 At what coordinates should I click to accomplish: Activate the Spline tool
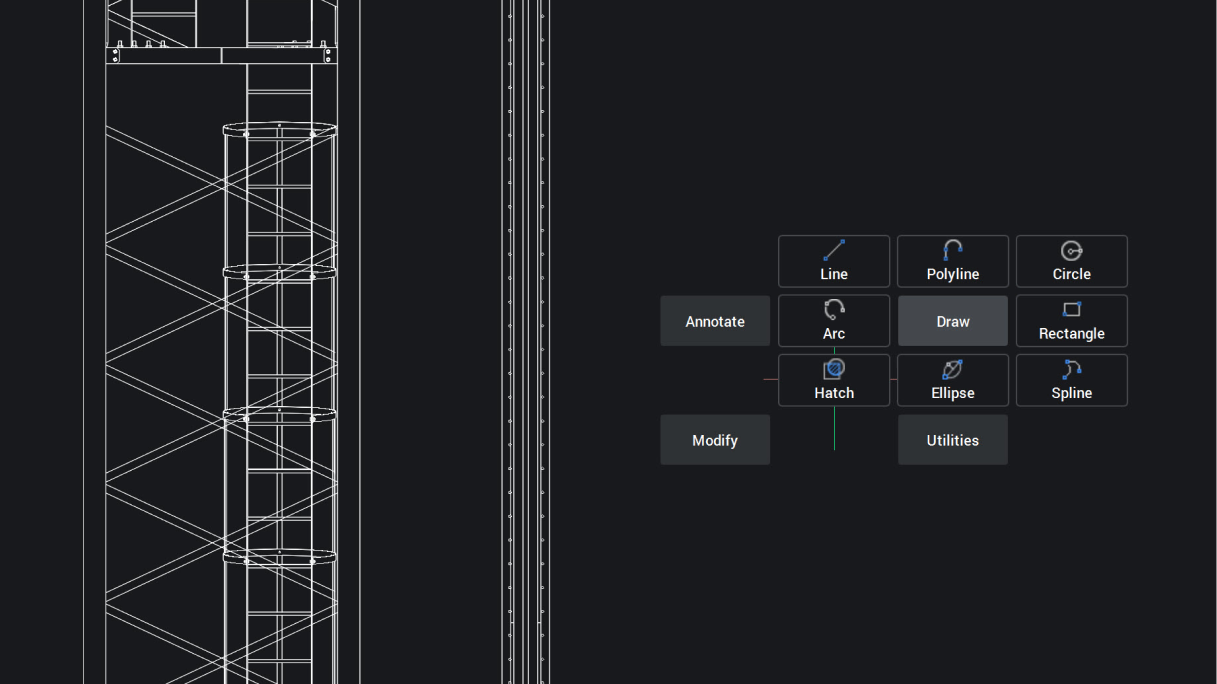point(1072,380)
